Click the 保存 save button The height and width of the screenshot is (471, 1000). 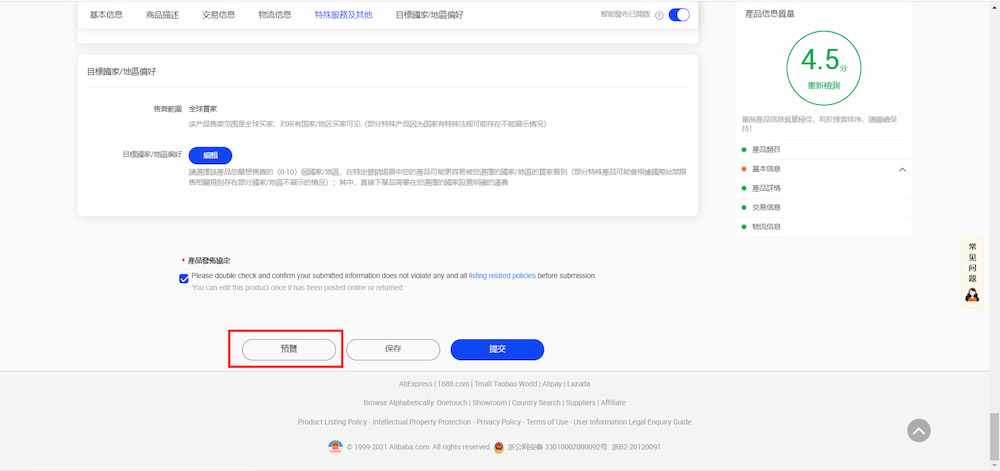tap(393, 349)
